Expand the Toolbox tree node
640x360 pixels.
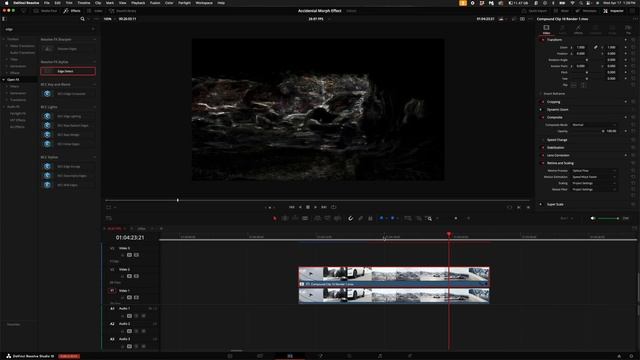[4, 39]
